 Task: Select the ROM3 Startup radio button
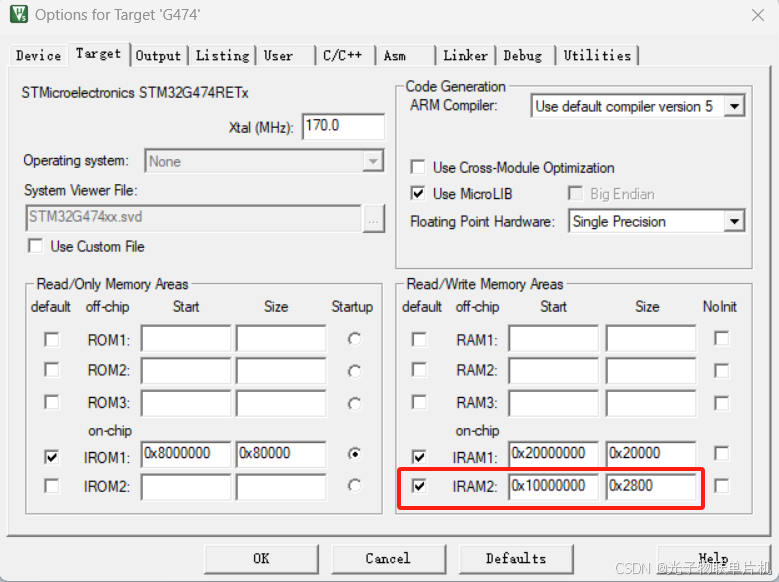354,404
